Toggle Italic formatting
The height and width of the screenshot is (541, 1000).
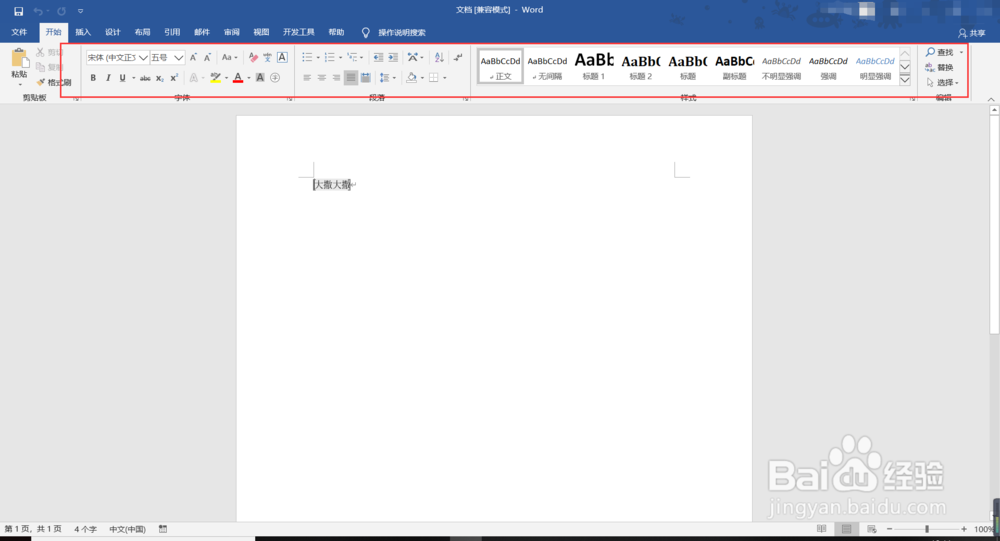pos(108,78)
